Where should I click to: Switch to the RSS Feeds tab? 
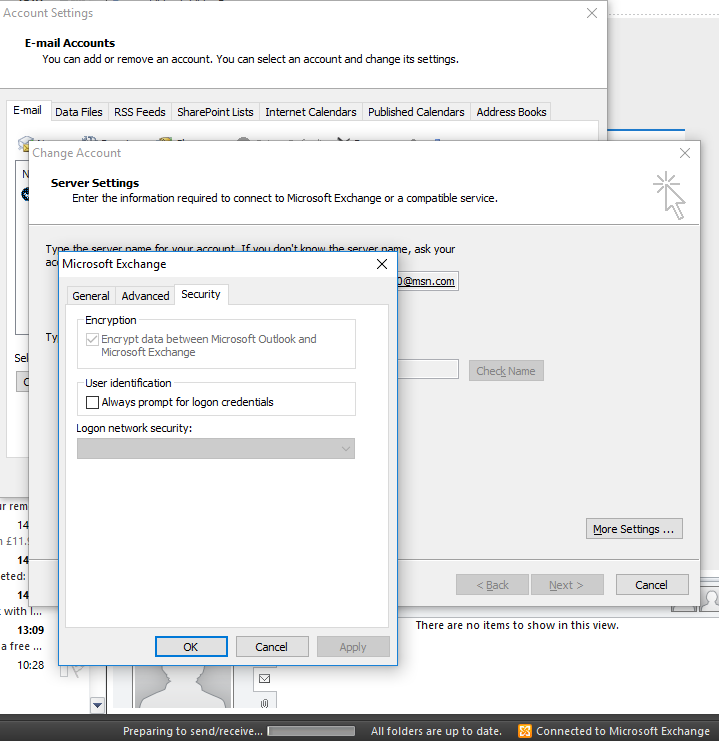140,112
